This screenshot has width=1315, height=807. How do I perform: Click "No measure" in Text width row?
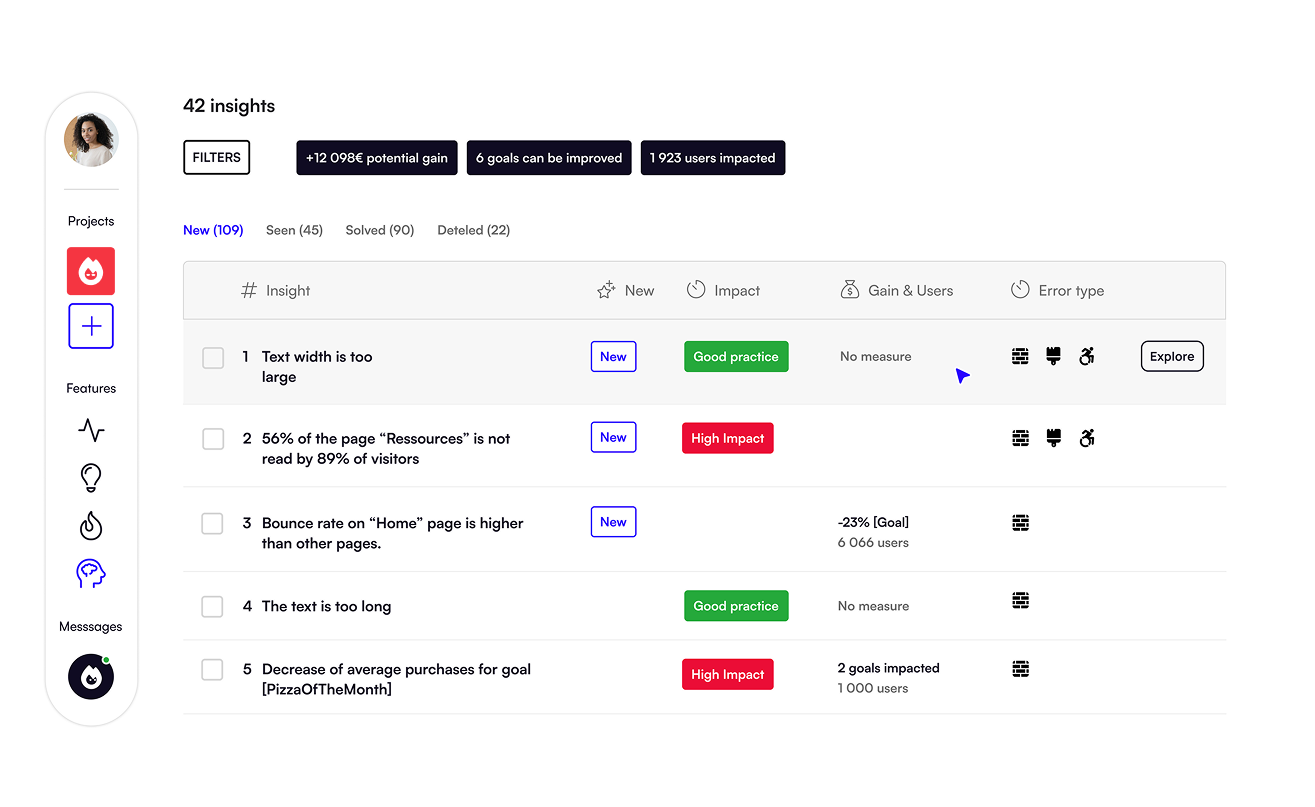[x=875, y=356]
